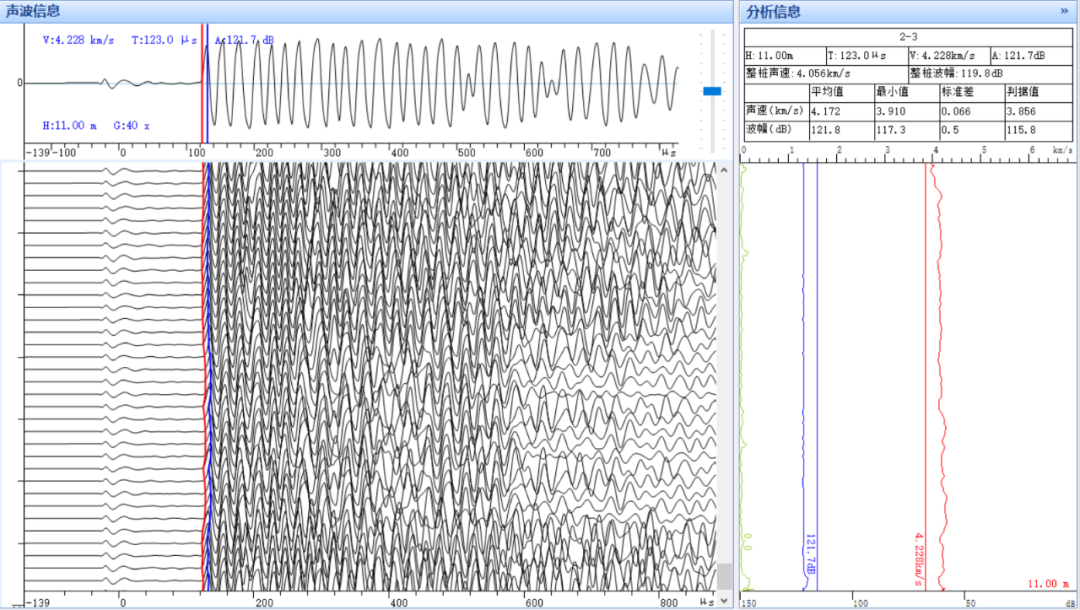Click the 标准差 column header
Screen dimensions: 1080x610
972,92
